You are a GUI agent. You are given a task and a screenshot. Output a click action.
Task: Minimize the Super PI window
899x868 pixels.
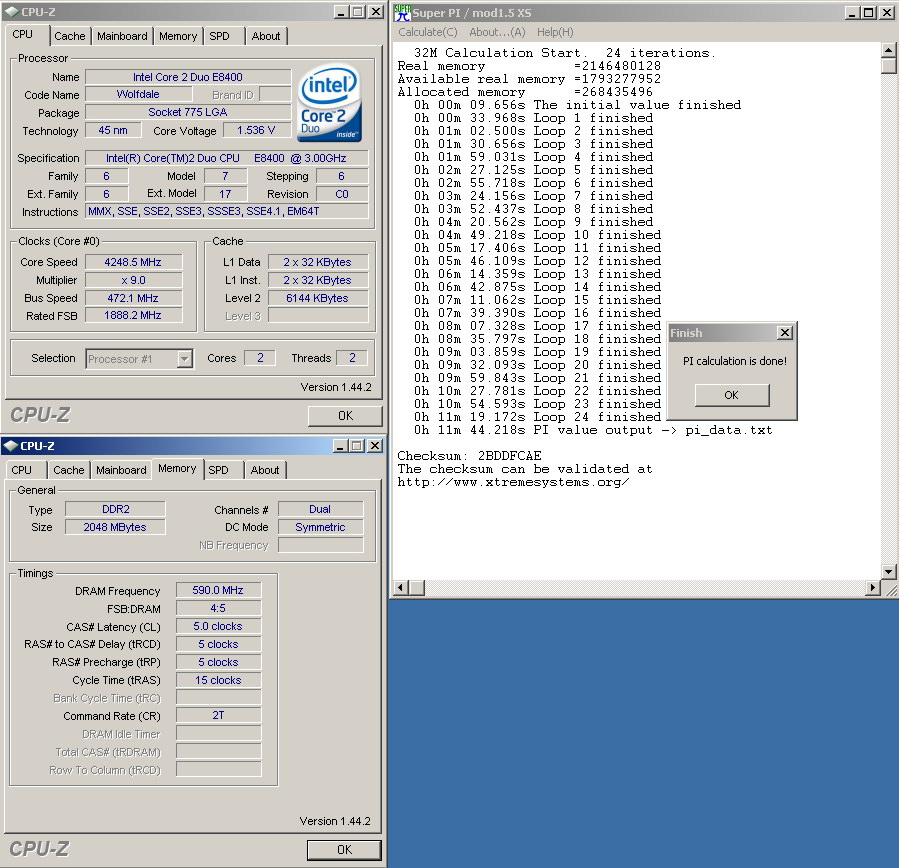pos(853,12)
